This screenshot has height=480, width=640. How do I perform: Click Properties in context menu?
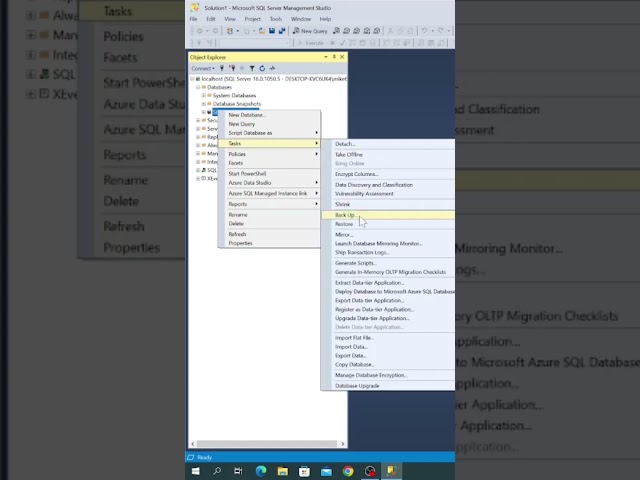click(x=269, y=243)
